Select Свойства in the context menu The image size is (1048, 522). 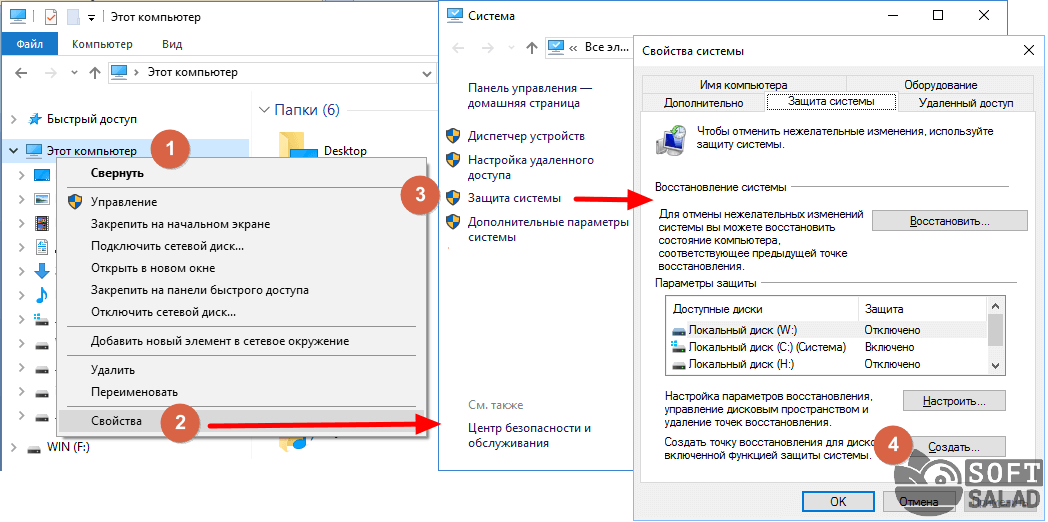[x=117, y=421]
